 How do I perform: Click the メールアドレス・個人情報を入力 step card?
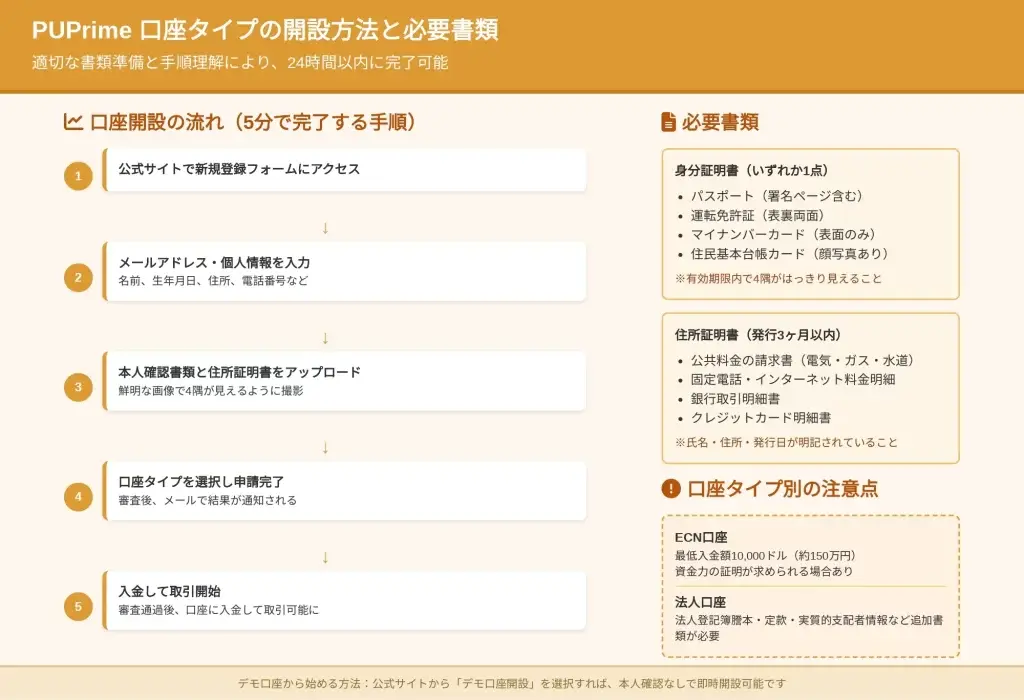pos(344,271)
